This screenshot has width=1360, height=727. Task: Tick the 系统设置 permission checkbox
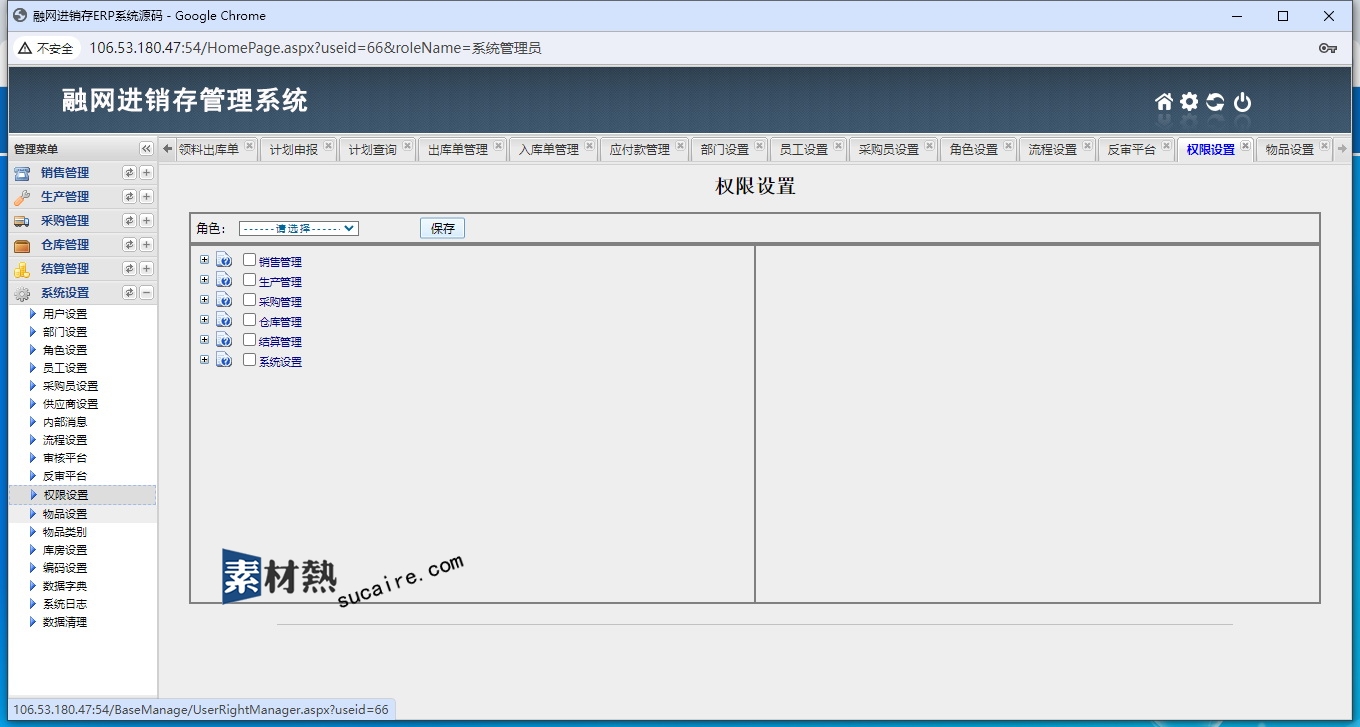tap(250, 360)
